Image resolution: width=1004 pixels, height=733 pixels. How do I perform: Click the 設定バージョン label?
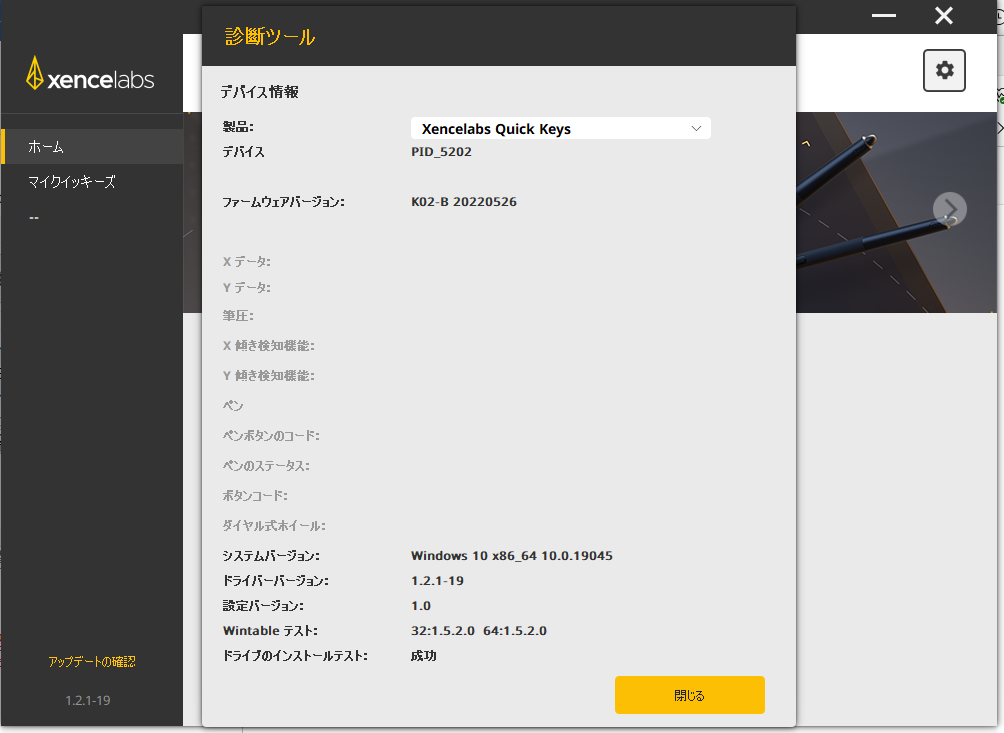[263, 606]
